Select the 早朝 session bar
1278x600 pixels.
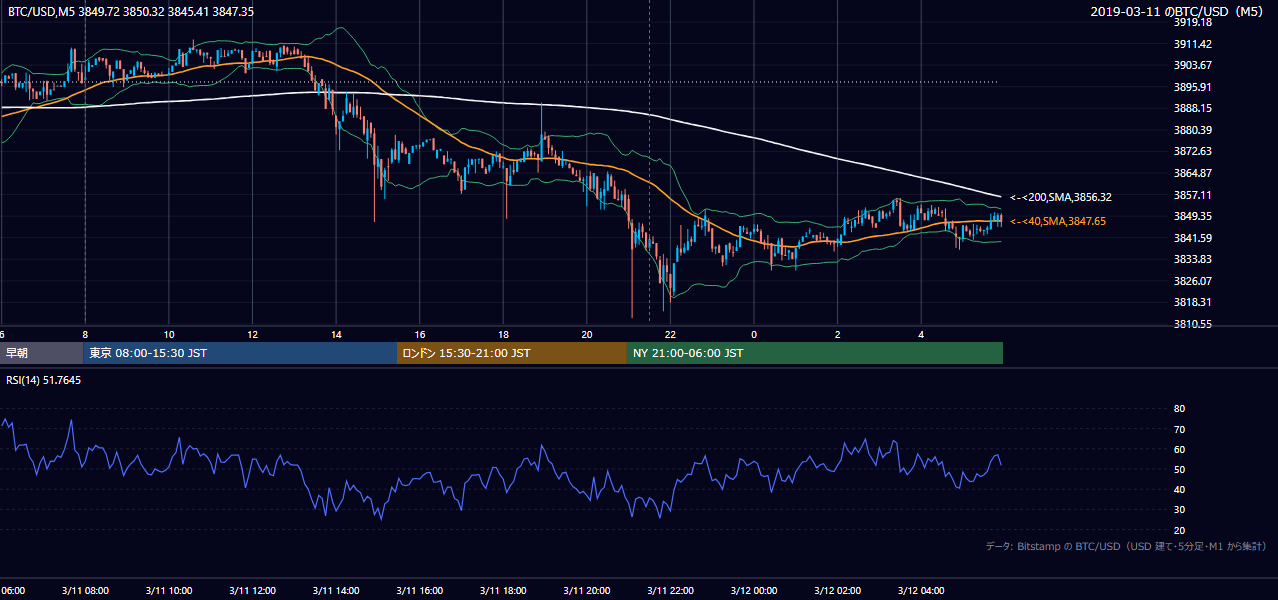point(42,353)
